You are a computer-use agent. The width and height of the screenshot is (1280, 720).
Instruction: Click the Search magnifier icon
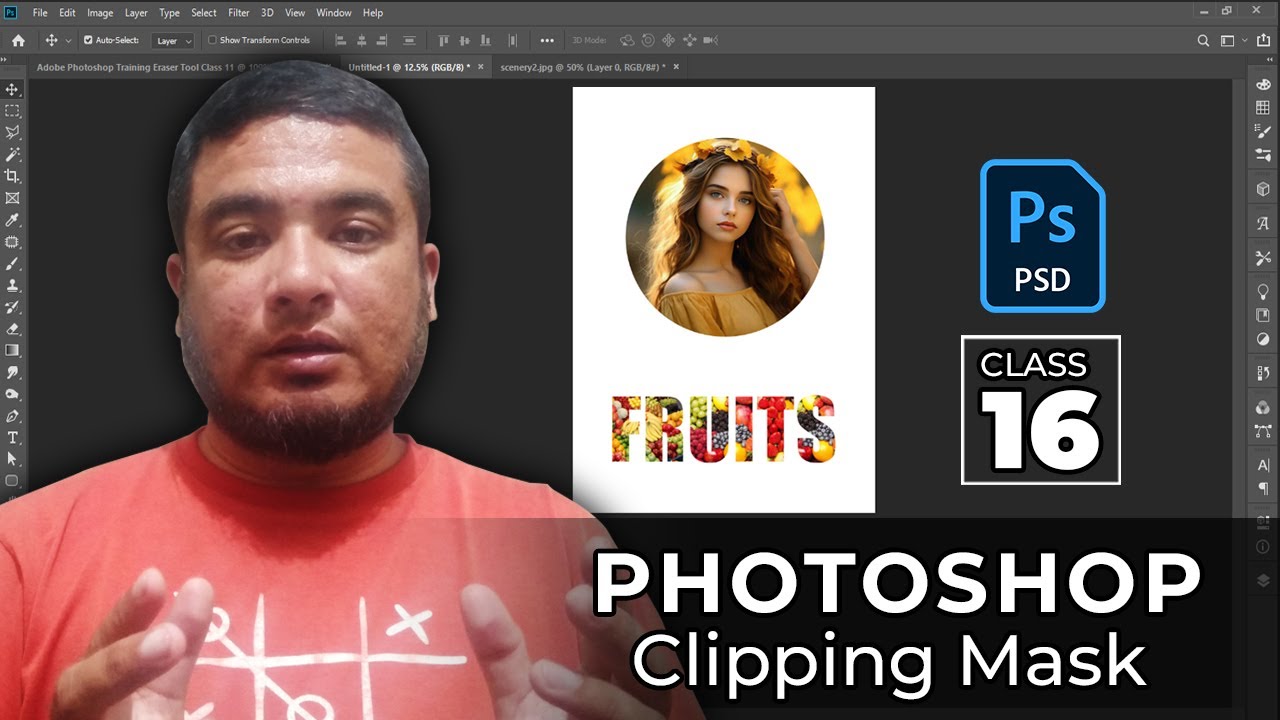[x=1204, y=41]
